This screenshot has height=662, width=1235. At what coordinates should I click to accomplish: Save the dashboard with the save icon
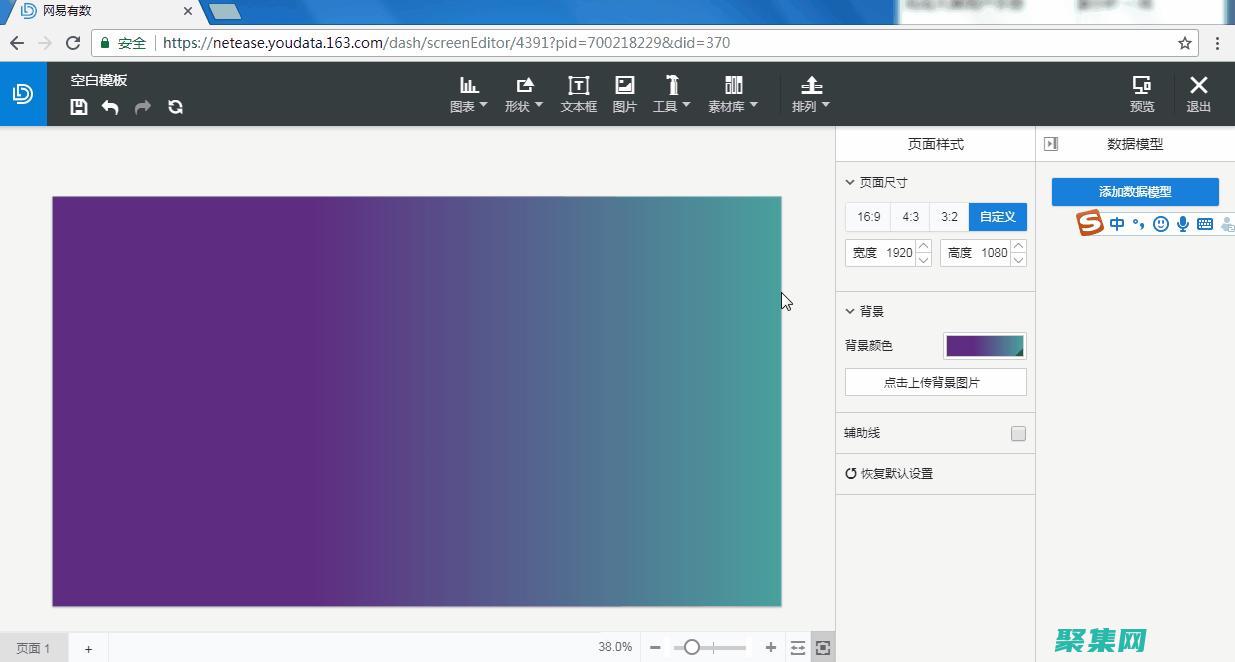click(78, 107)
